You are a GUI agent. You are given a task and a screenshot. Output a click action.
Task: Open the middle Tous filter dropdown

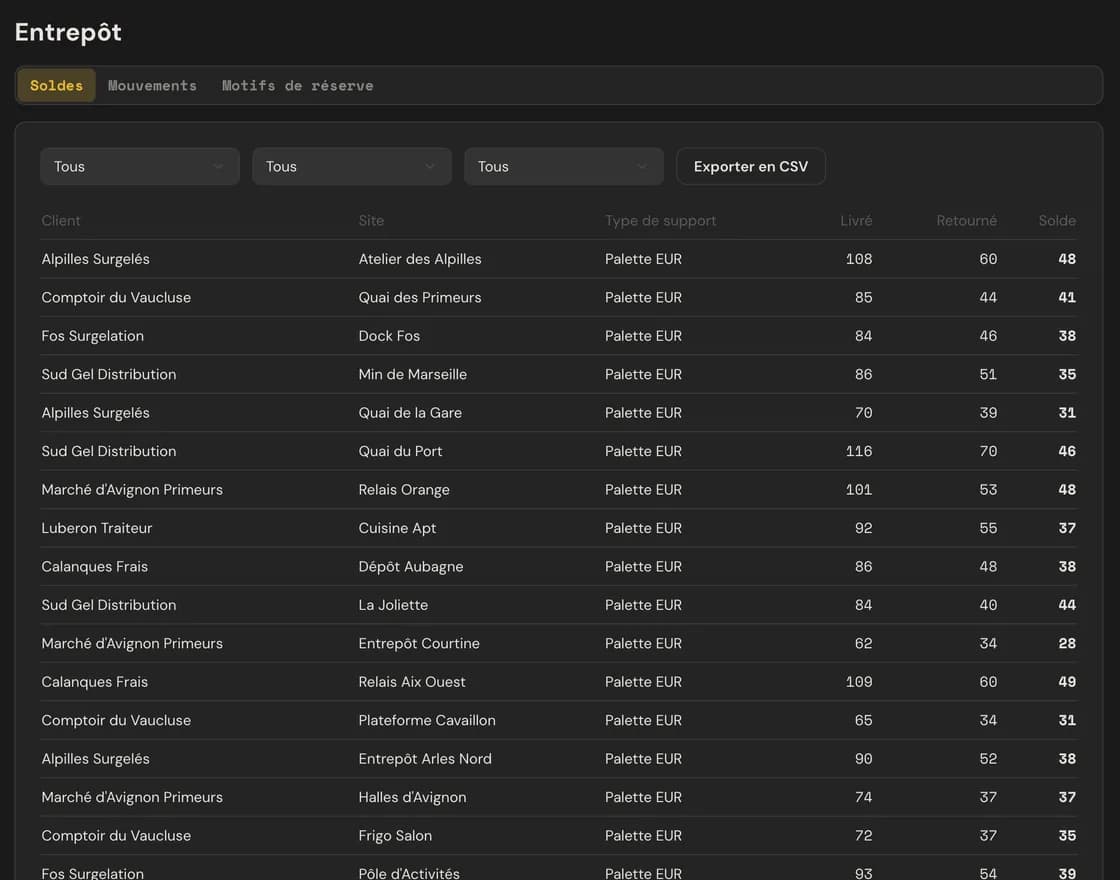352,166
